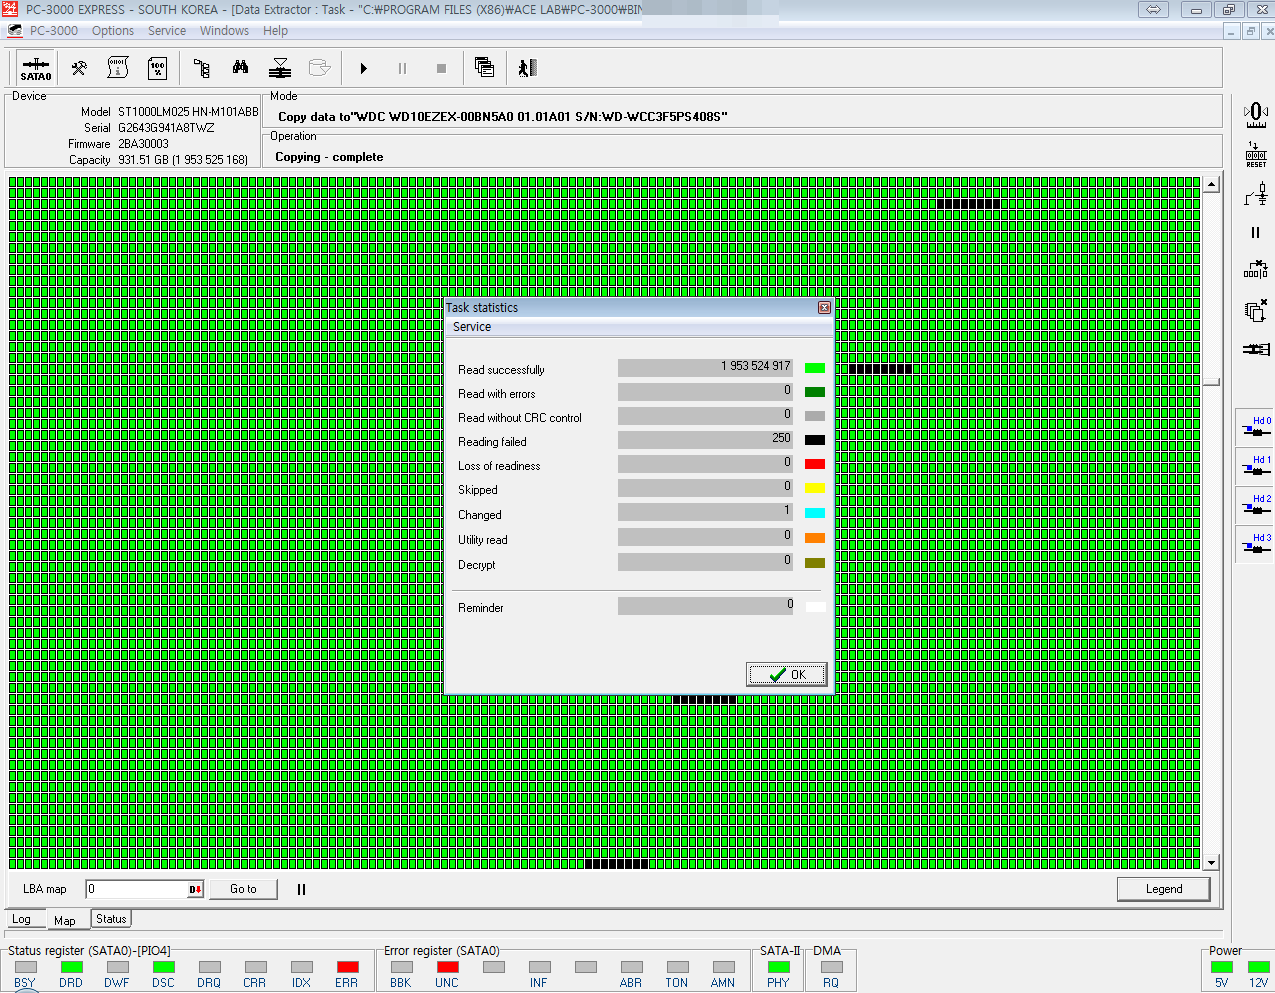
Task: Open the Service menu in Task statistics dialog
Action: (472, 327)
